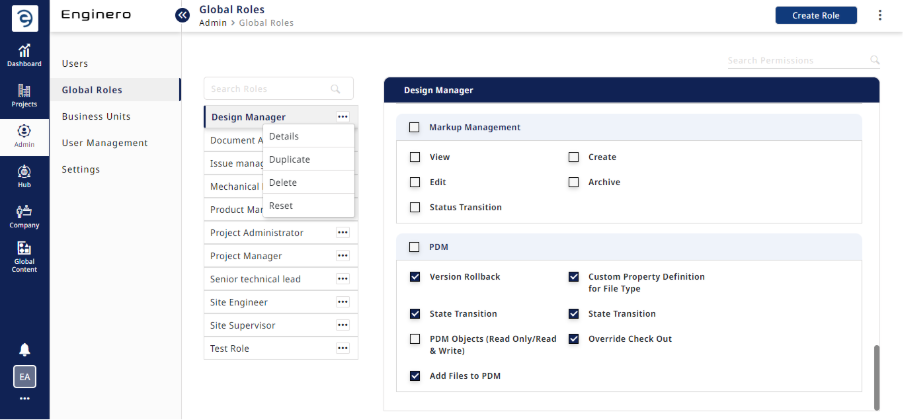Open the options menu for Project Administrator
The width and height of the screenshot is (903, 420).
click(x=342, y=232)
